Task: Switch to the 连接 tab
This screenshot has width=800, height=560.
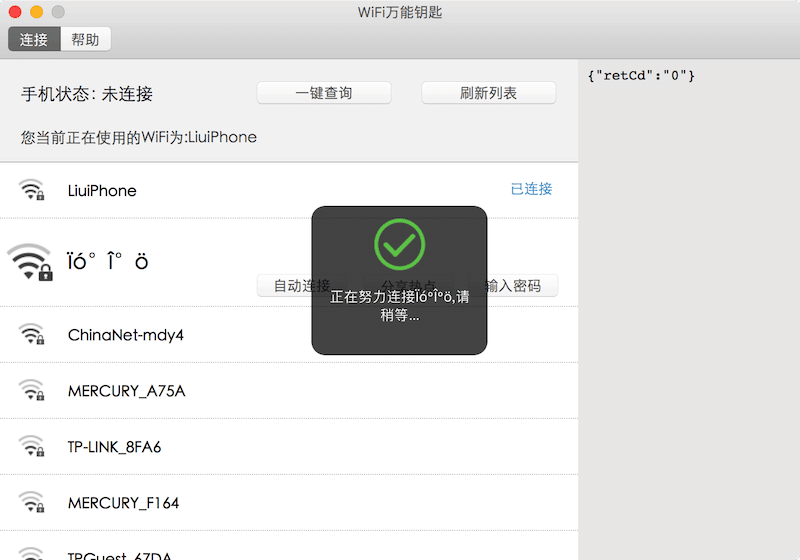Action: 34,39
